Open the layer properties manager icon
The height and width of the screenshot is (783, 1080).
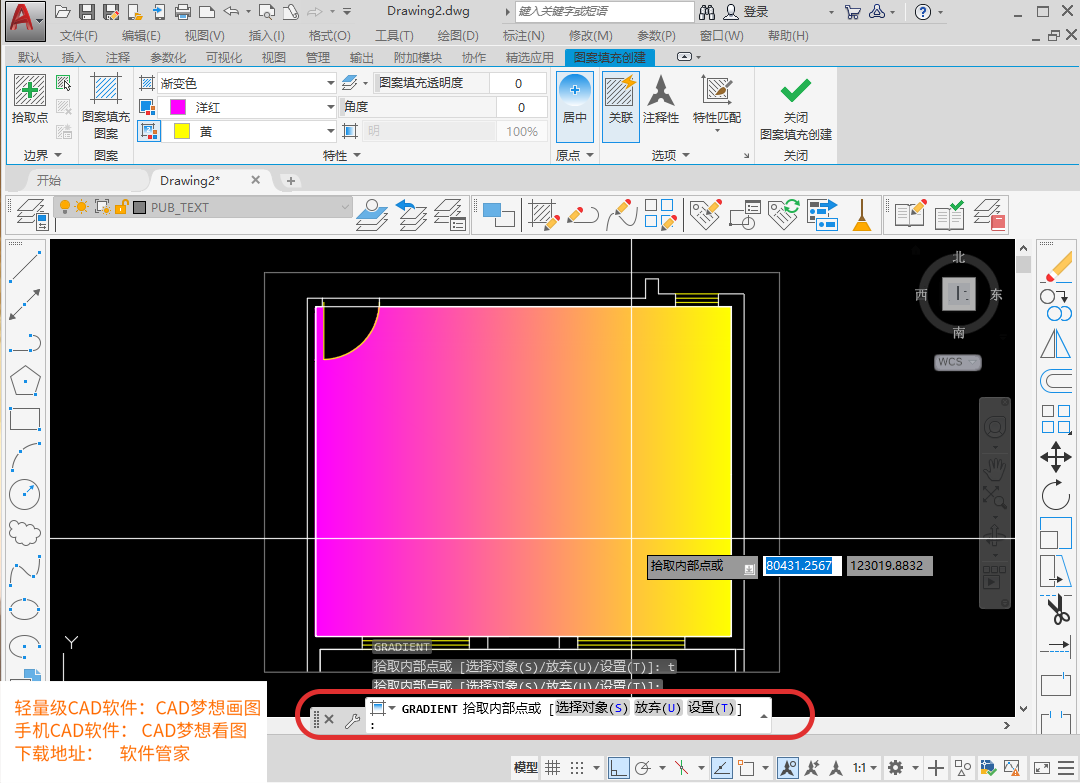[30, 214]
